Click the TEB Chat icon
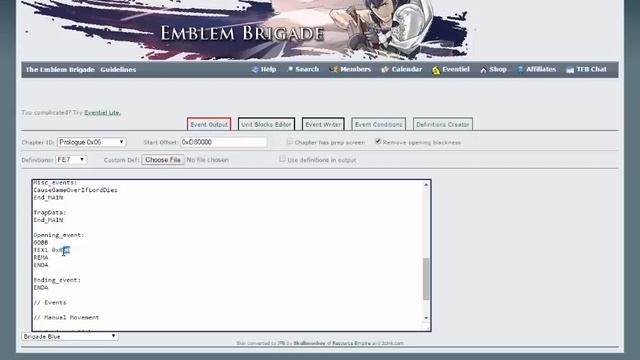This screenshot has width=640, height=360. 570,70
